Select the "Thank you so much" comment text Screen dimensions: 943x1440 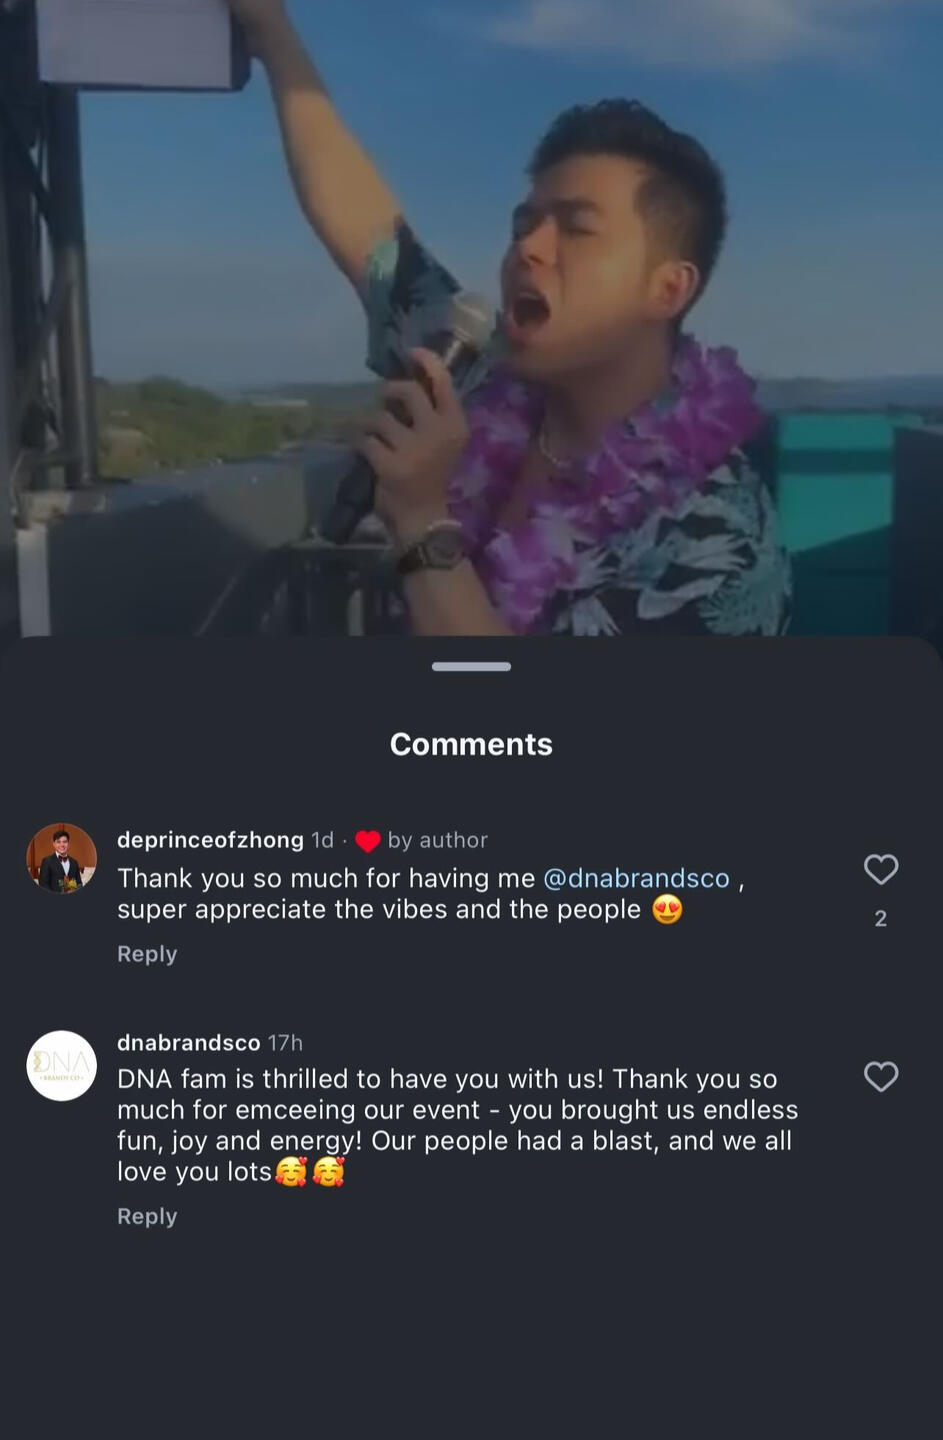380,894
